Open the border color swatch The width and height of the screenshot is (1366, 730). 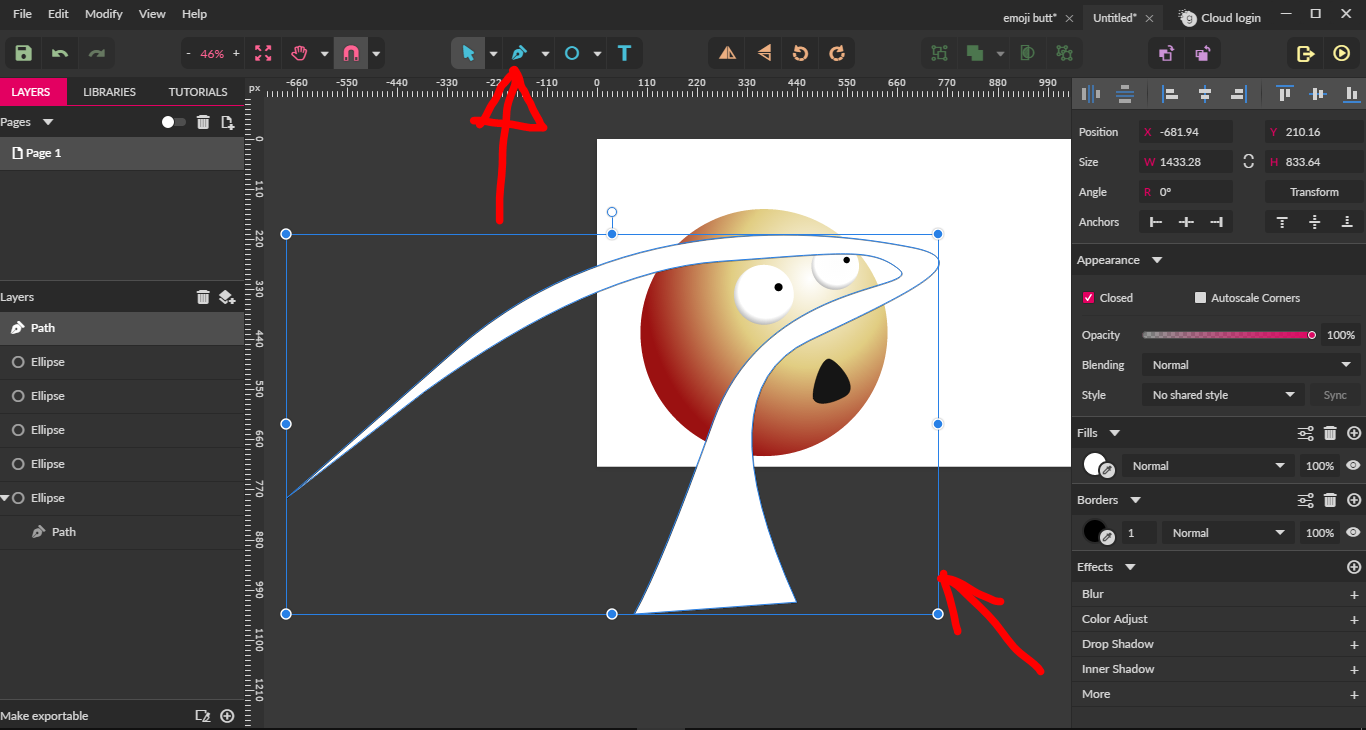[1096, 532]
